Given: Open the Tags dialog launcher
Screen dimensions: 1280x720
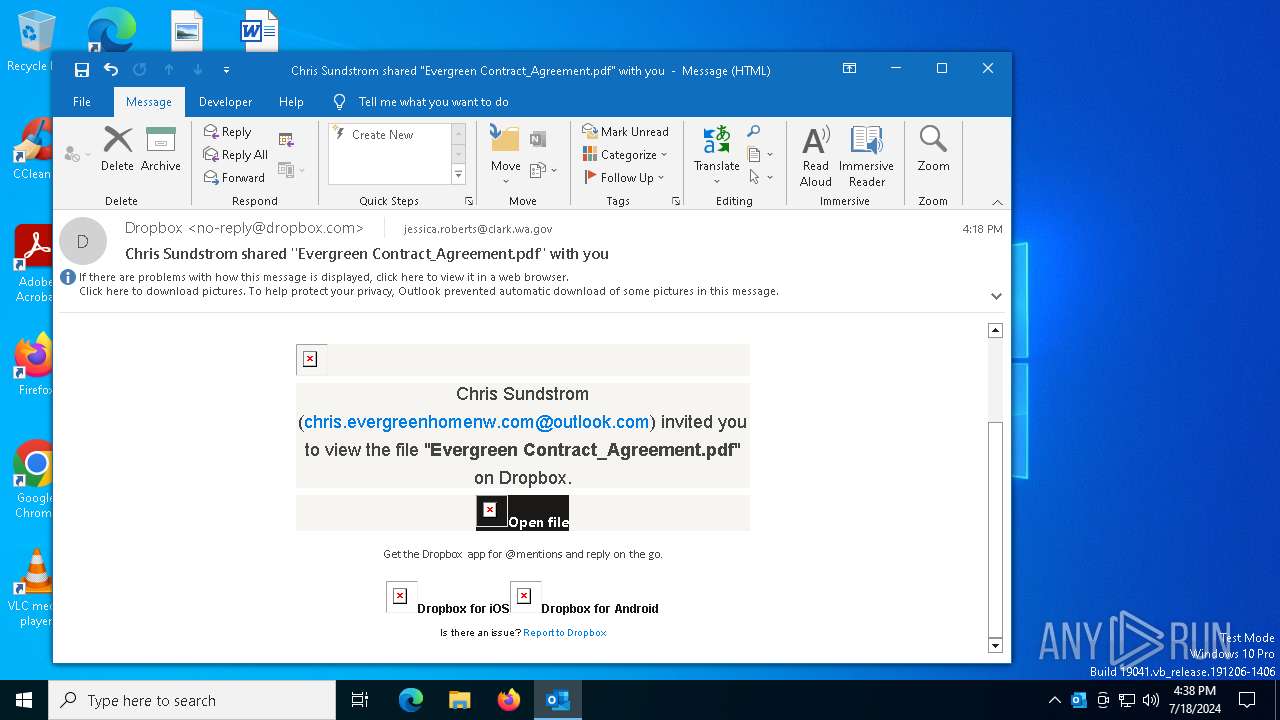Looking at the screenshot, I should pos(676,201).
